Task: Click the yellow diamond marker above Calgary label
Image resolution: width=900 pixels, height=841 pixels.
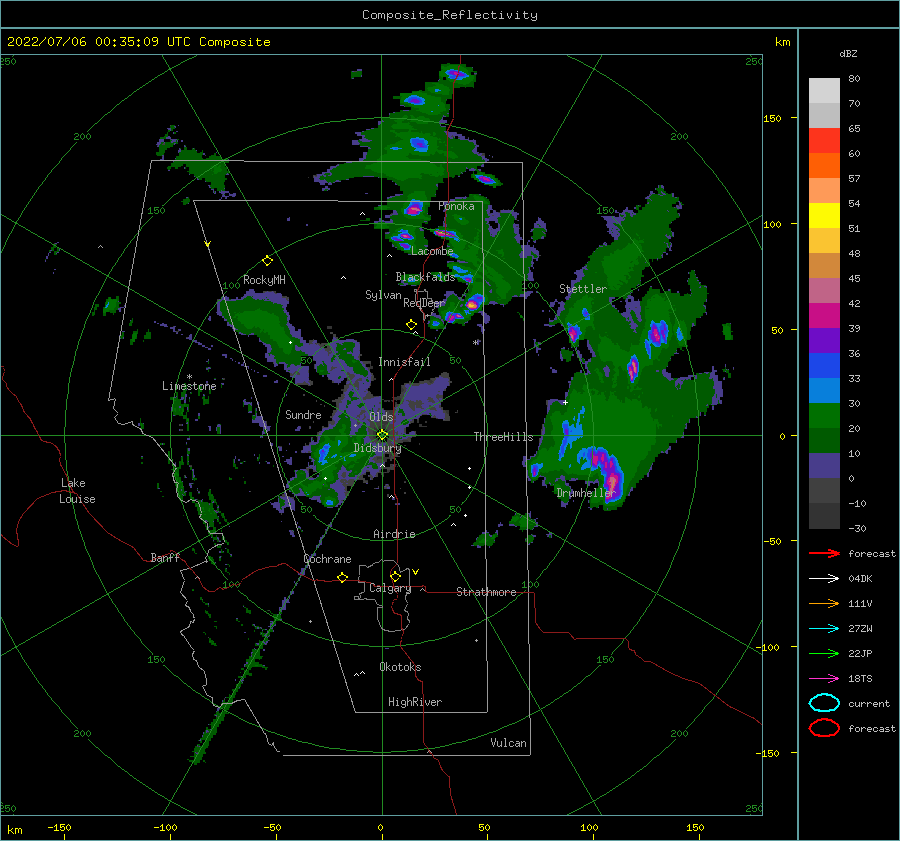Action: pyautogui.click(x=395, y=576)
